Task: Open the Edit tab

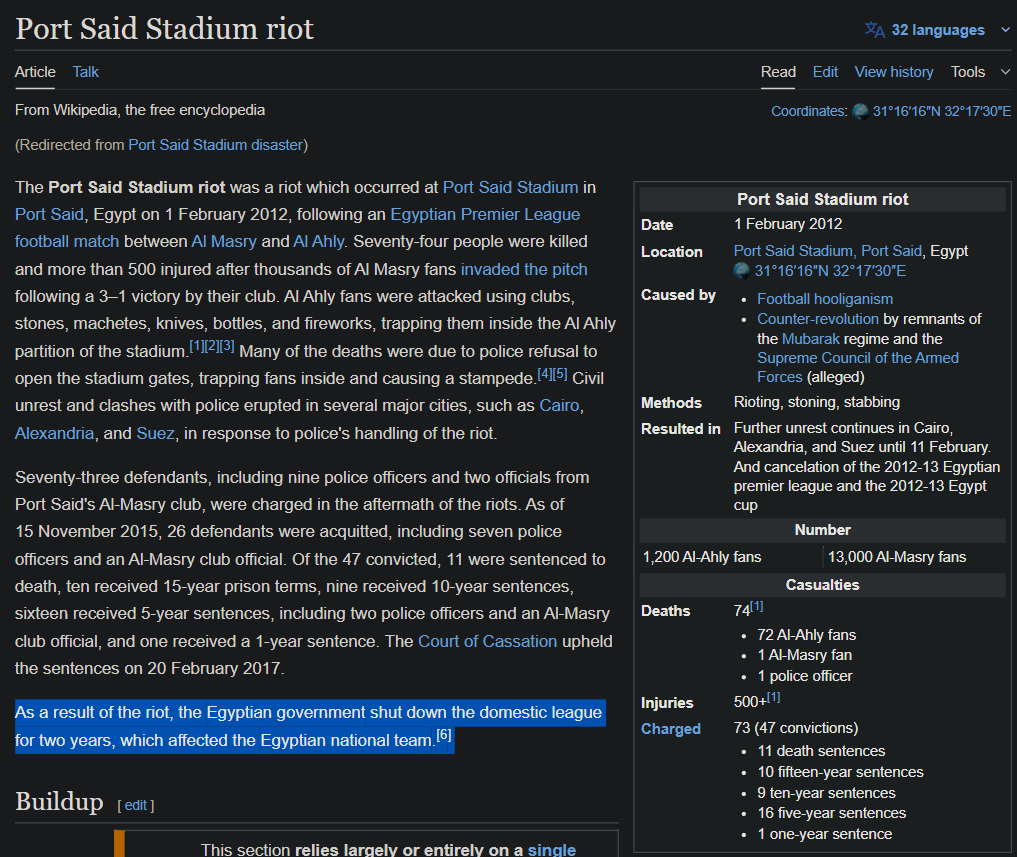Action: click(825, 72)
